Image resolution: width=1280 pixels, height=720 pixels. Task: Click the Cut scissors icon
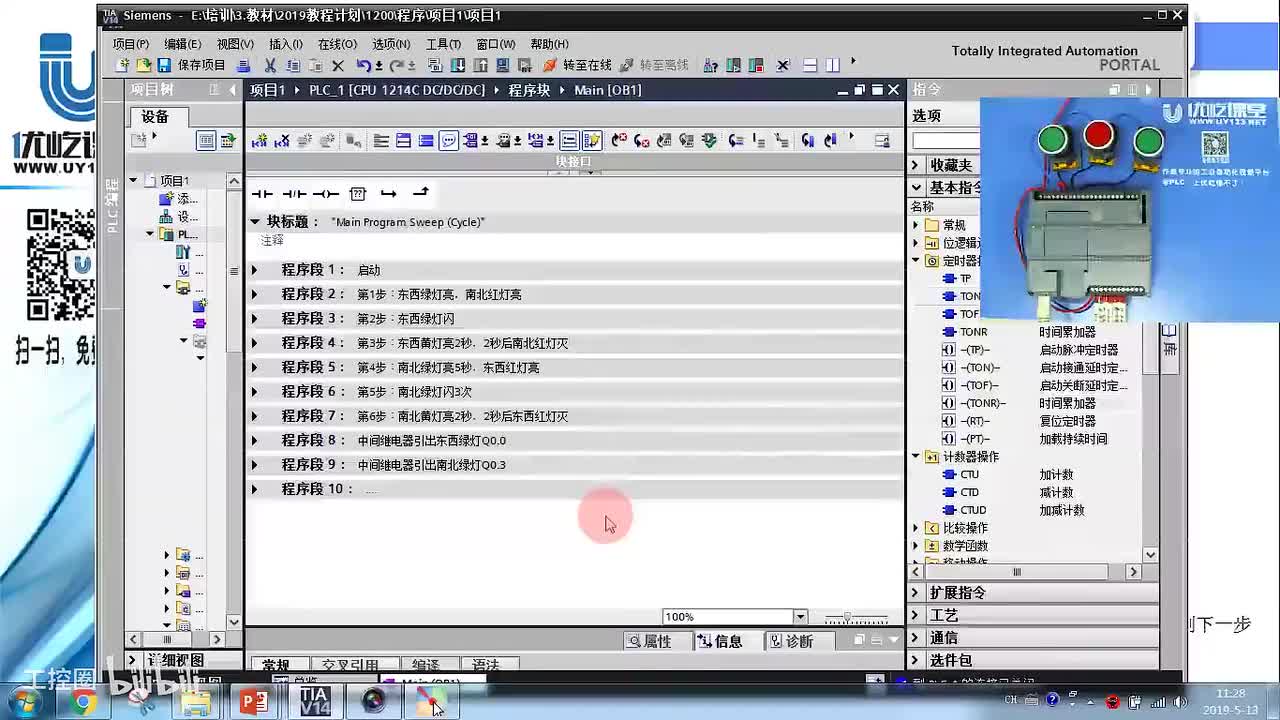pos(270,65)
